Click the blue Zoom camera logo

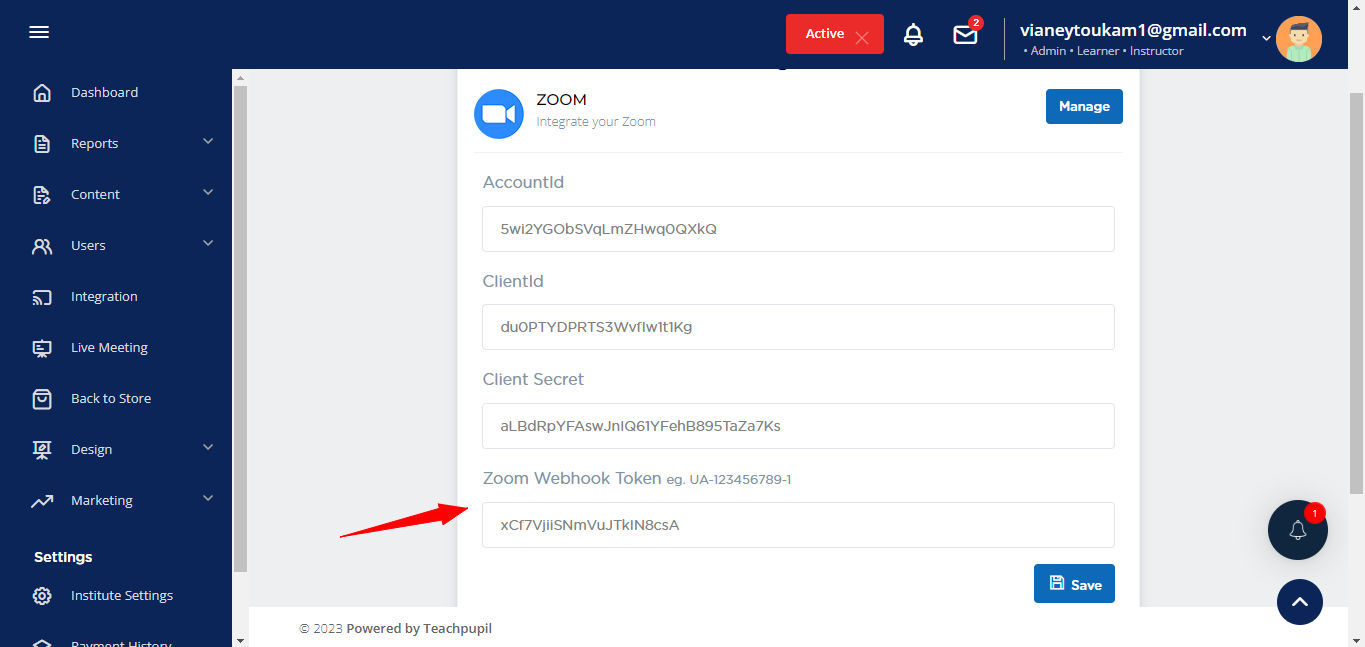[x=498, y=114]
